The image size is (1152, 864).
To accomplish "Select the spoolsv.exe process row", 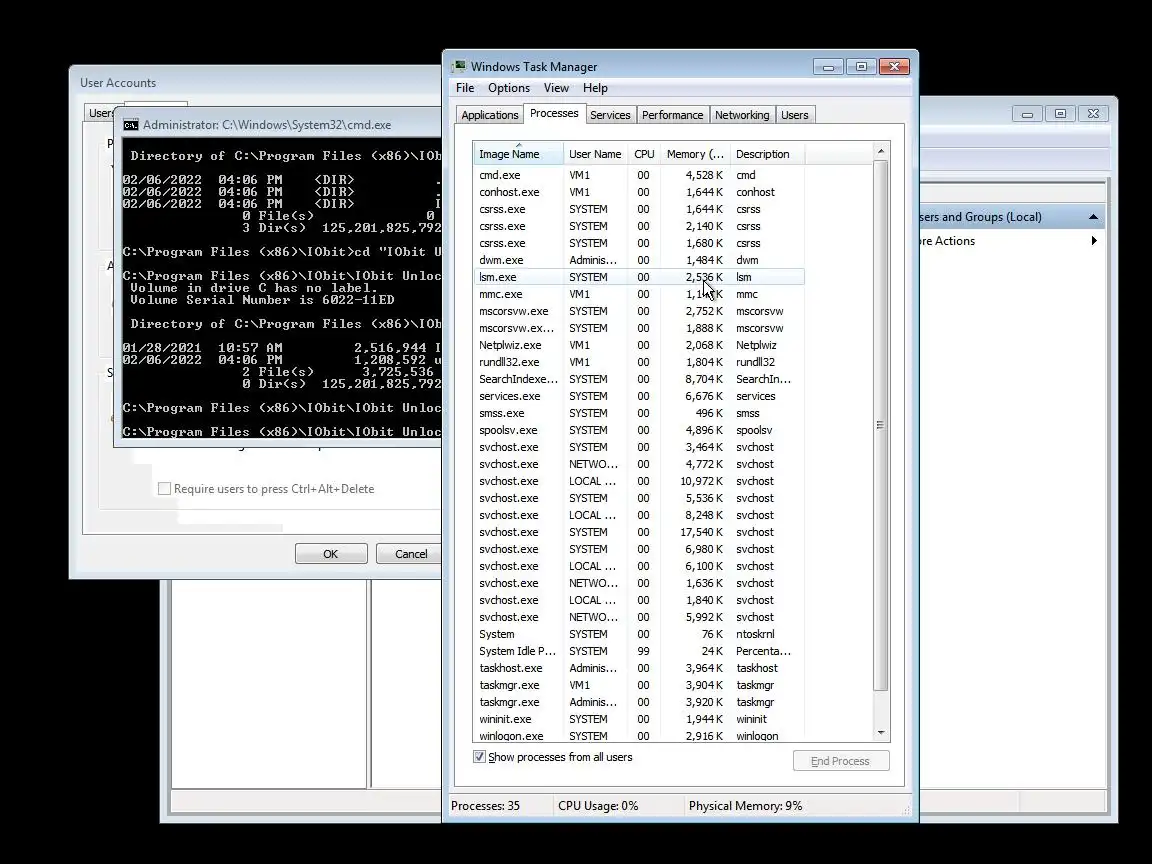I will pyautogui.click(x=639, y=430).
